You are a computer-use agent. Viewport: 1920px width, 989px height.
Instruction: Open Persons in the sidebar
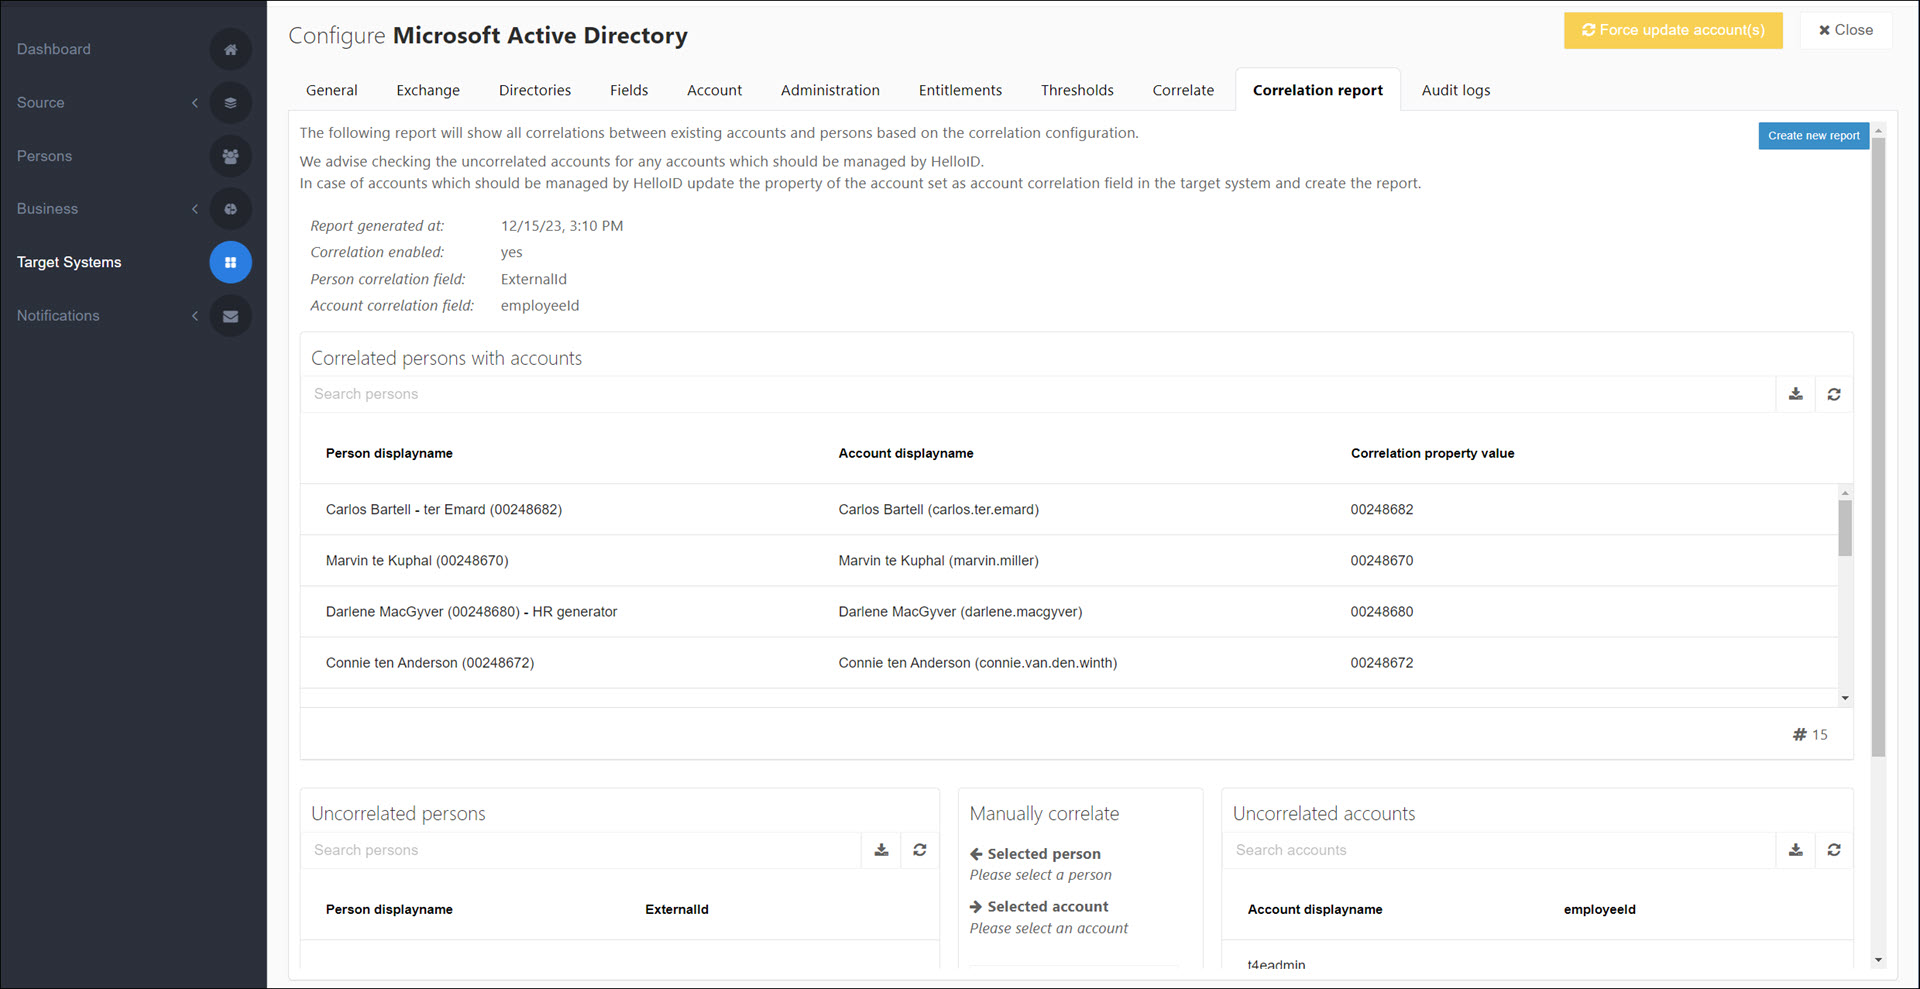pos(44,156)
